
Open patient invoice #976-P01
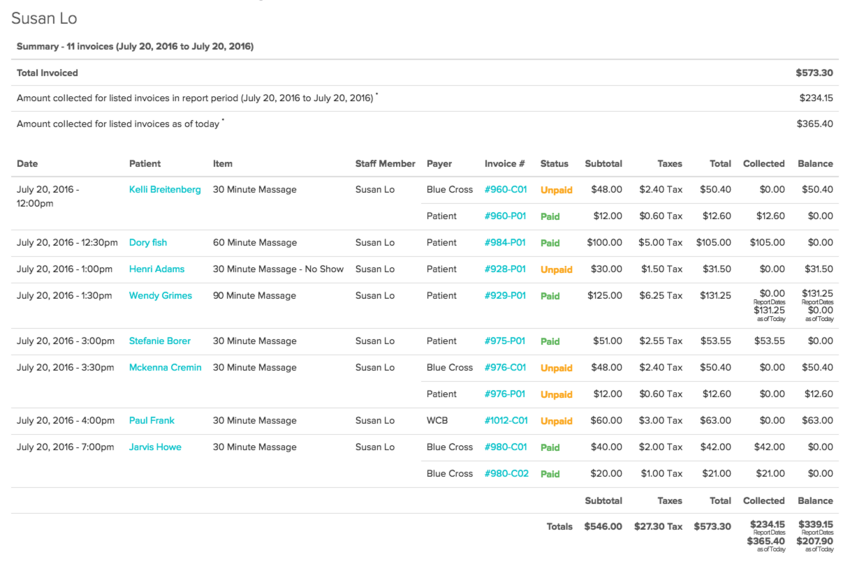tap(505, 394)
